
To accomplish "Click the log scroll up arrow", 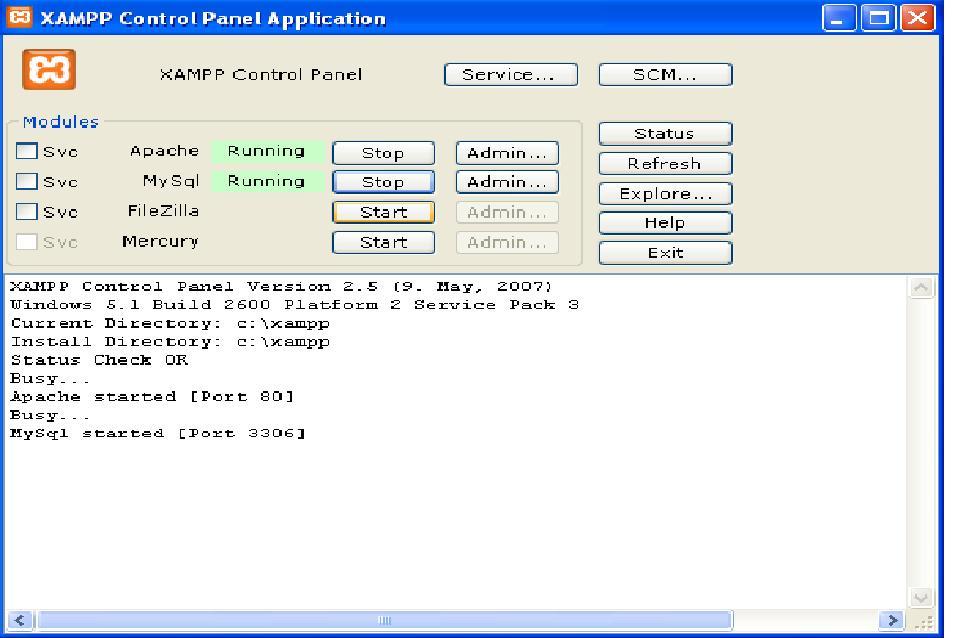I will (x=921, y=287).
